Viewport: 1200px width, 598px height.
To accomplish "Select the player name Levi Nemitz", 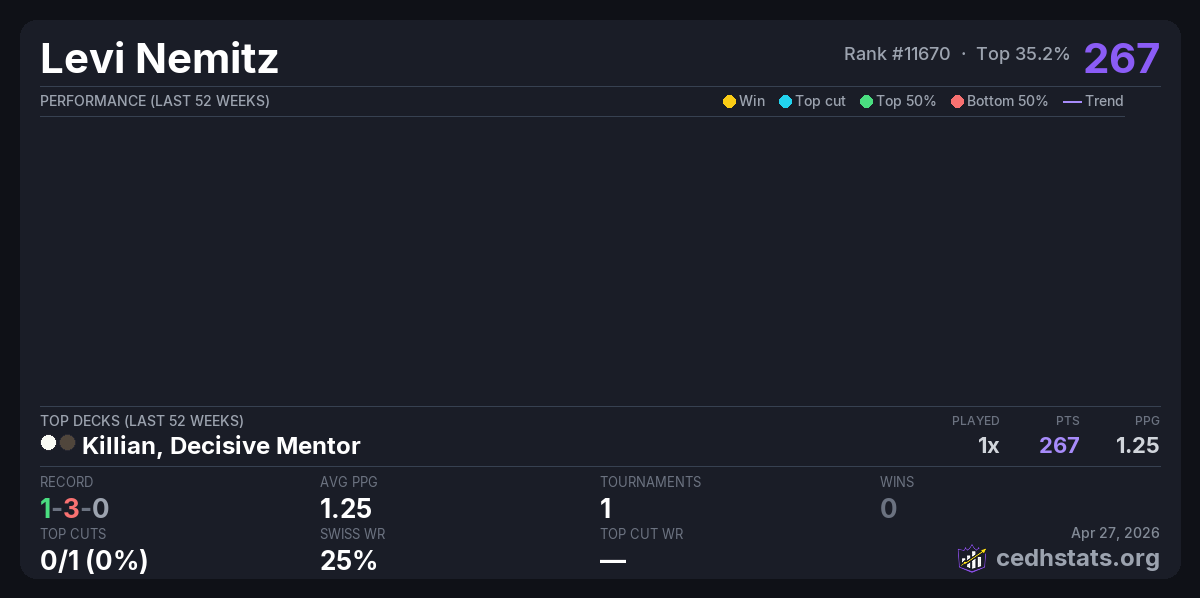I will pyautogui.click(x=159, y=58).
